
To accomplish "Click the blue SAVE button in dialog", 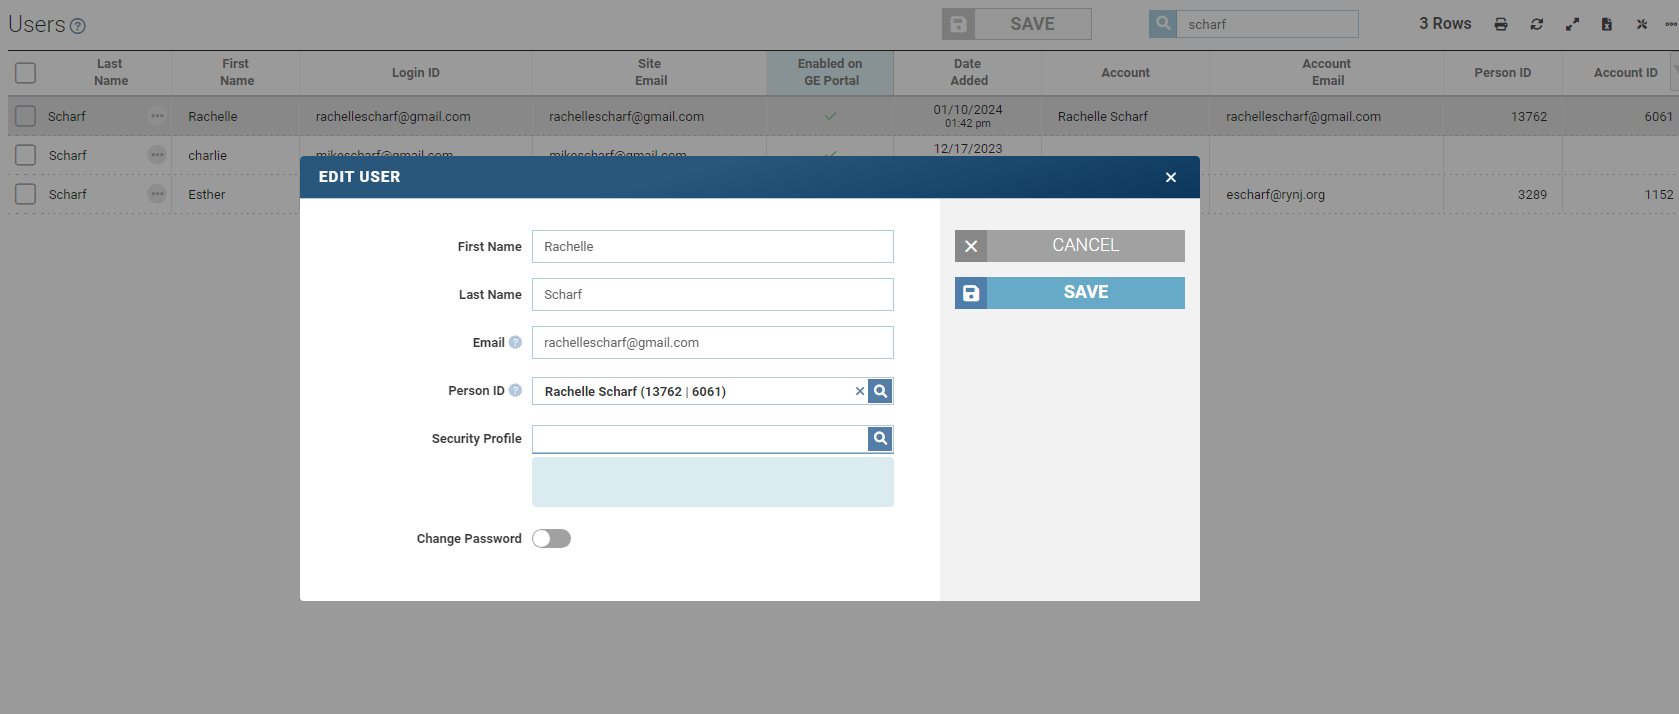I will [1070, 293].
